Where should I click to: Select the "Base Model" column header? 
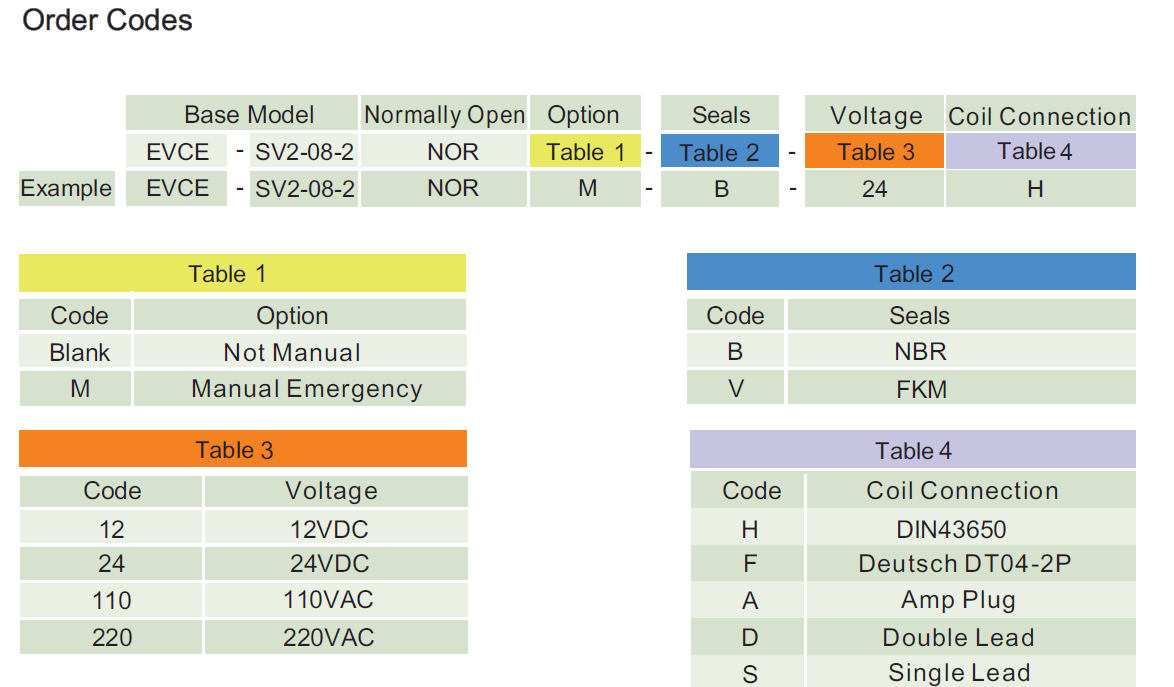[248, 115]
